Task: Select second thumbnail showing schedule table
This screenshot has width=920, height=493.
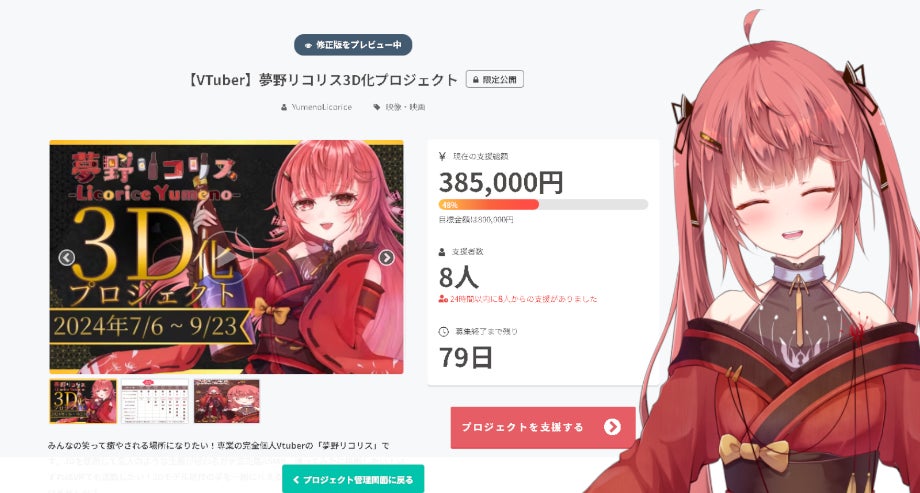Action: [155, 401]
